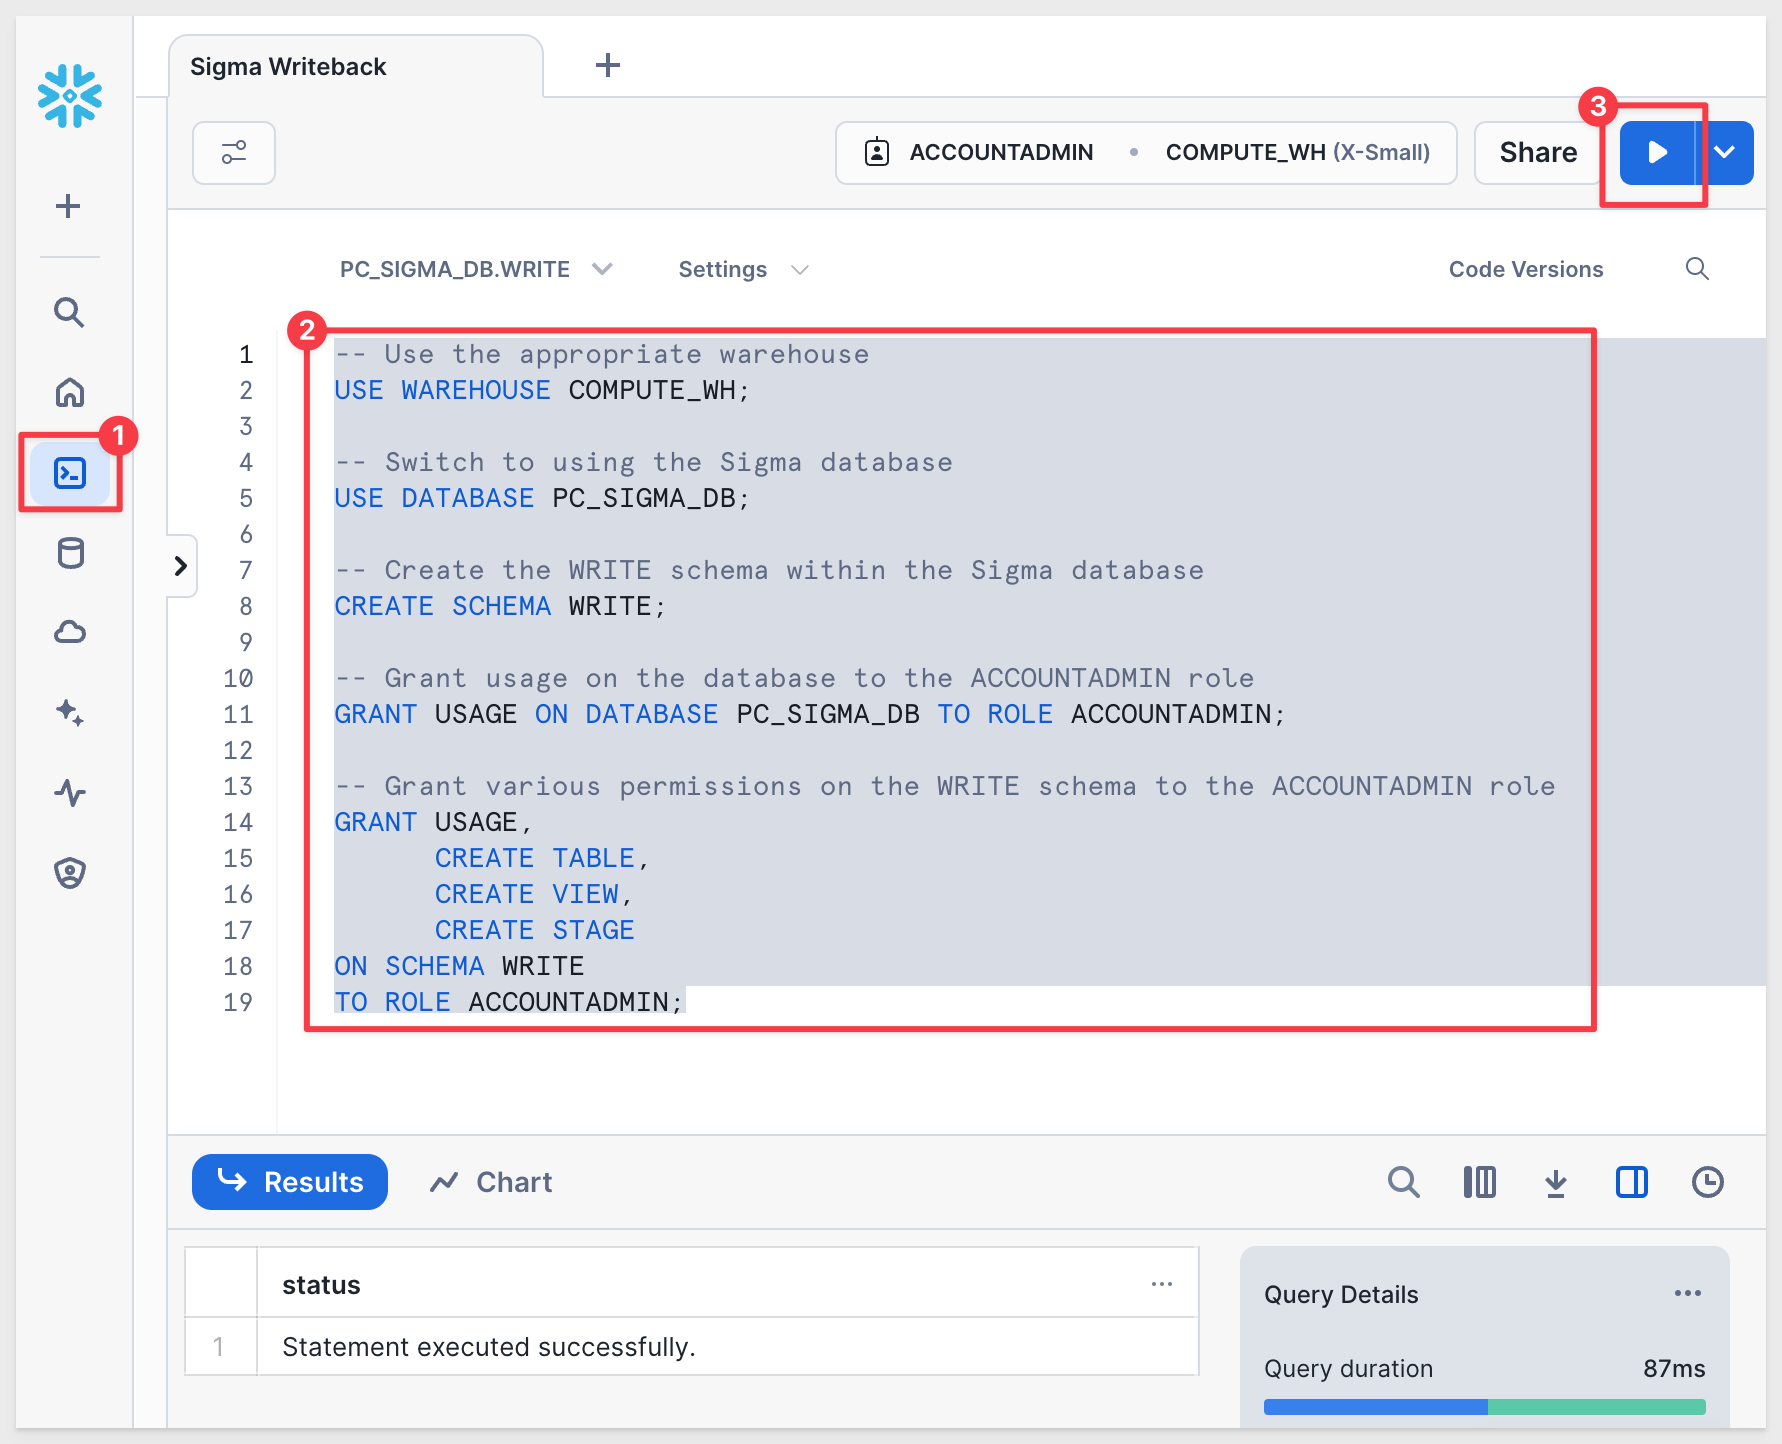
Task: Open the cloud Data Products icon
Action: tap(70, 632)
